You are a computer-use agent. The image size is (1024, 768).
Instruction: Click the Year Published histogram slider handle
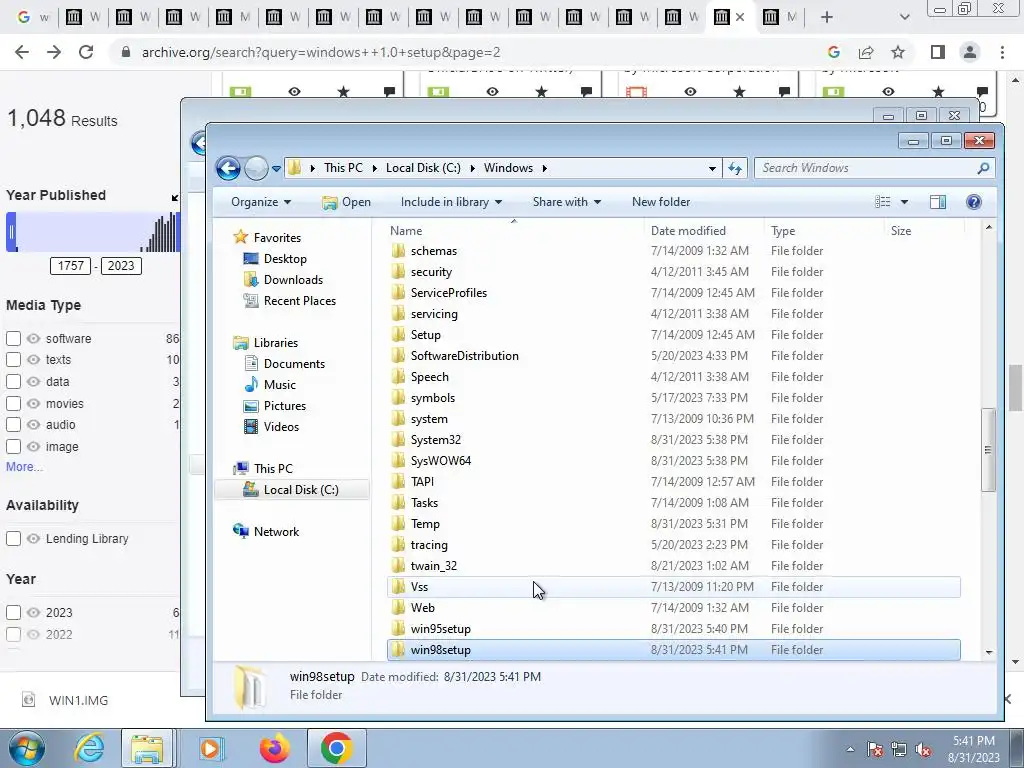pos(11,232)
